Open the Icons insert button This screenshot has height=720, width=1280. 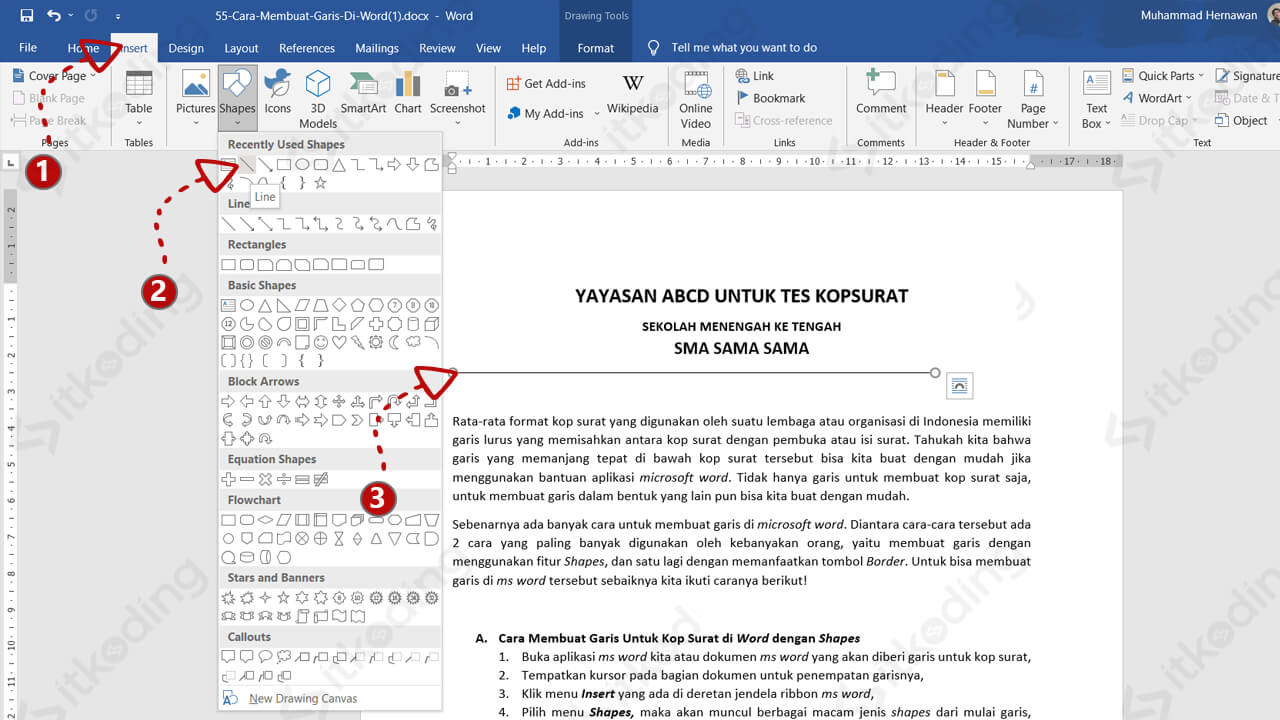coord(277,92)
